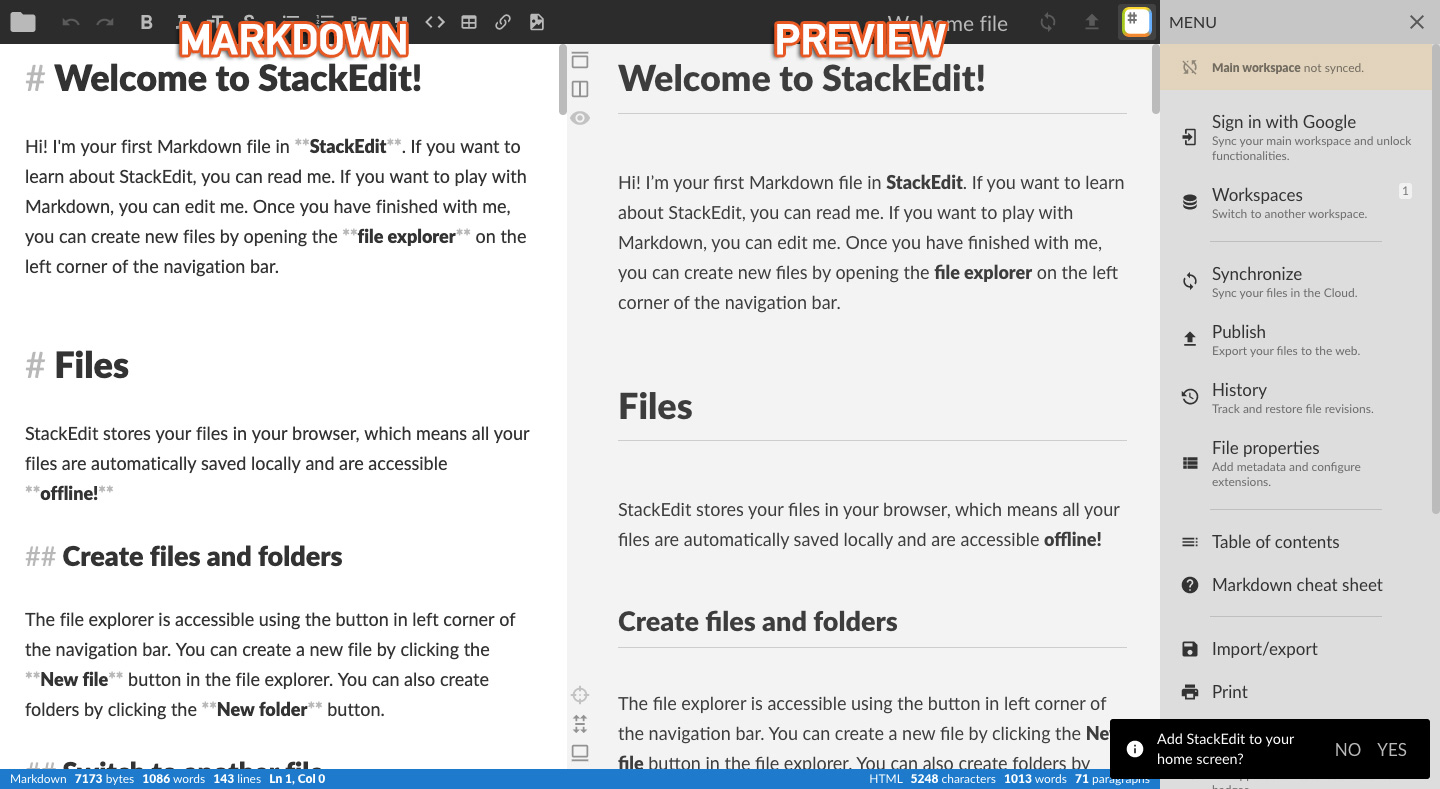Choose Print in the side menu
Viewport: 1440px width, 789px height.
(x=1296, y=692)
